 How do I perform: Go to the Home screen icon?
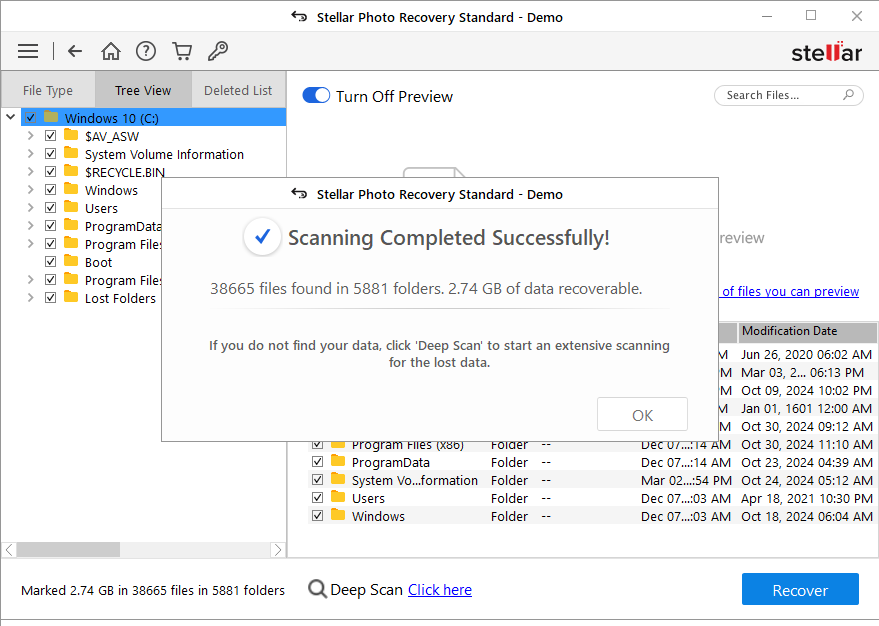point(111,51)
